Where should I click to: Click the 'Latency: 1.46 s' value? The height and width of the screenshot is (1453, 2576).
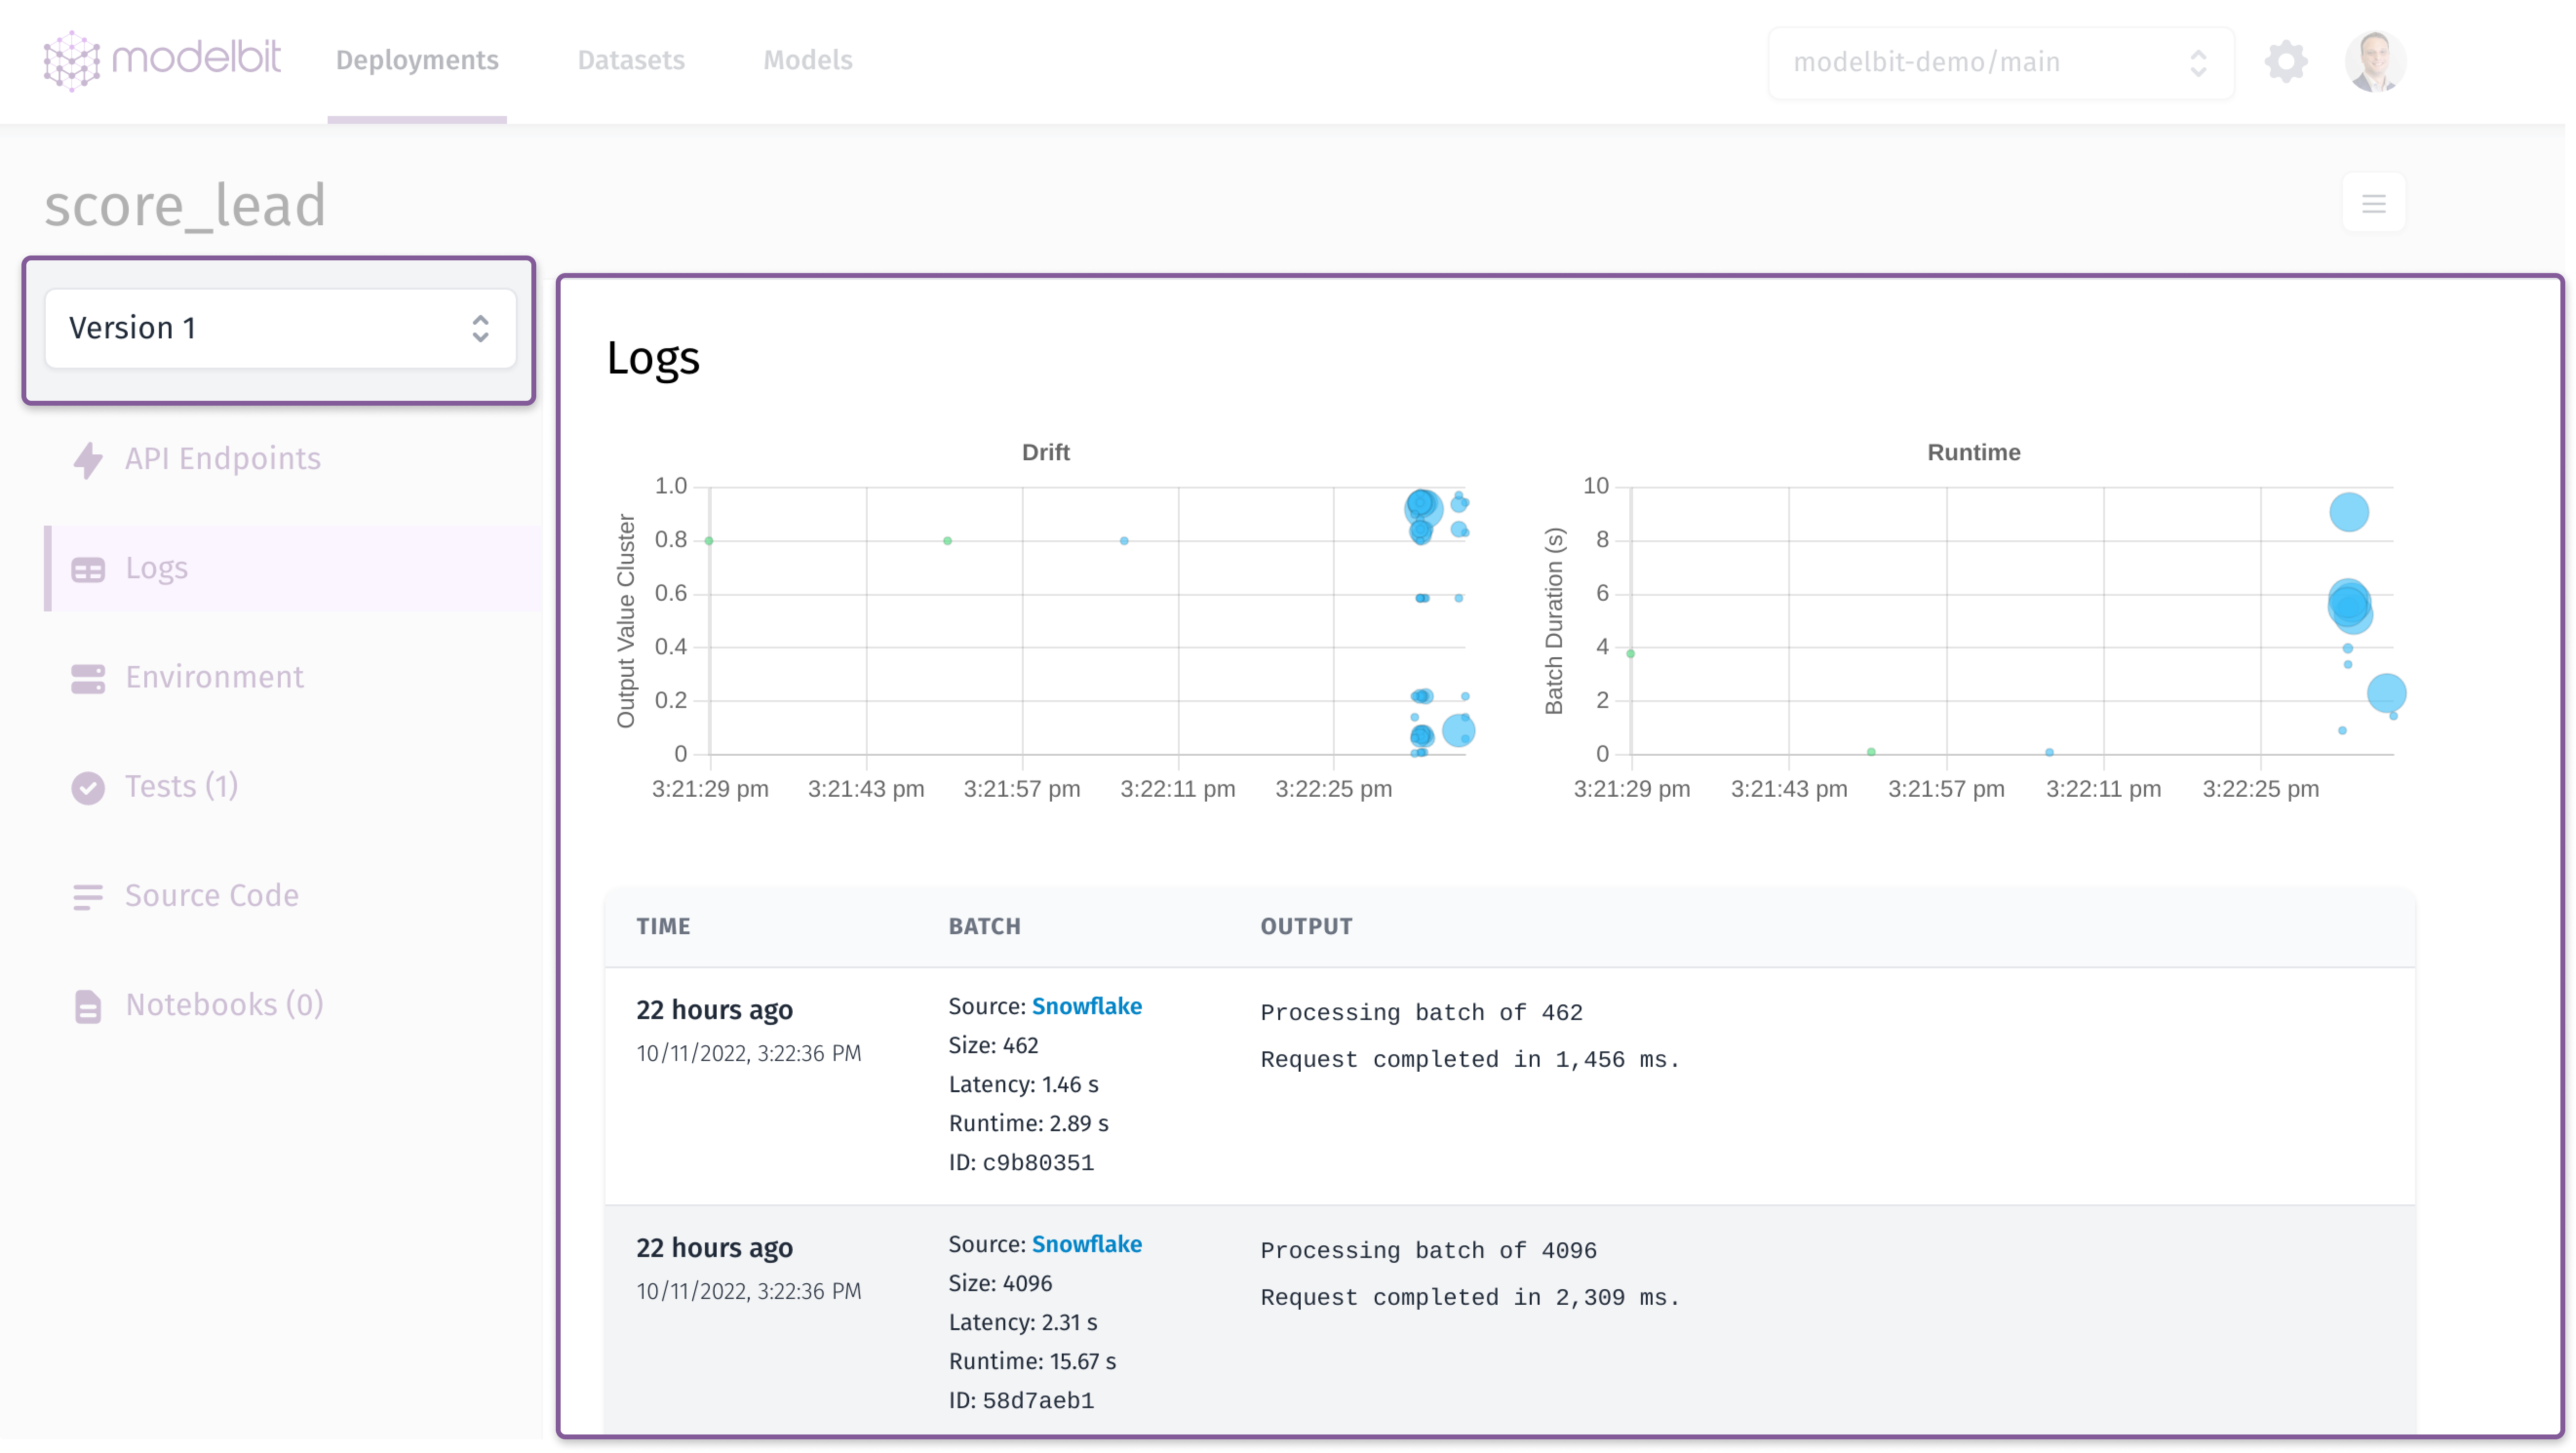(x=1023, y=1084)
